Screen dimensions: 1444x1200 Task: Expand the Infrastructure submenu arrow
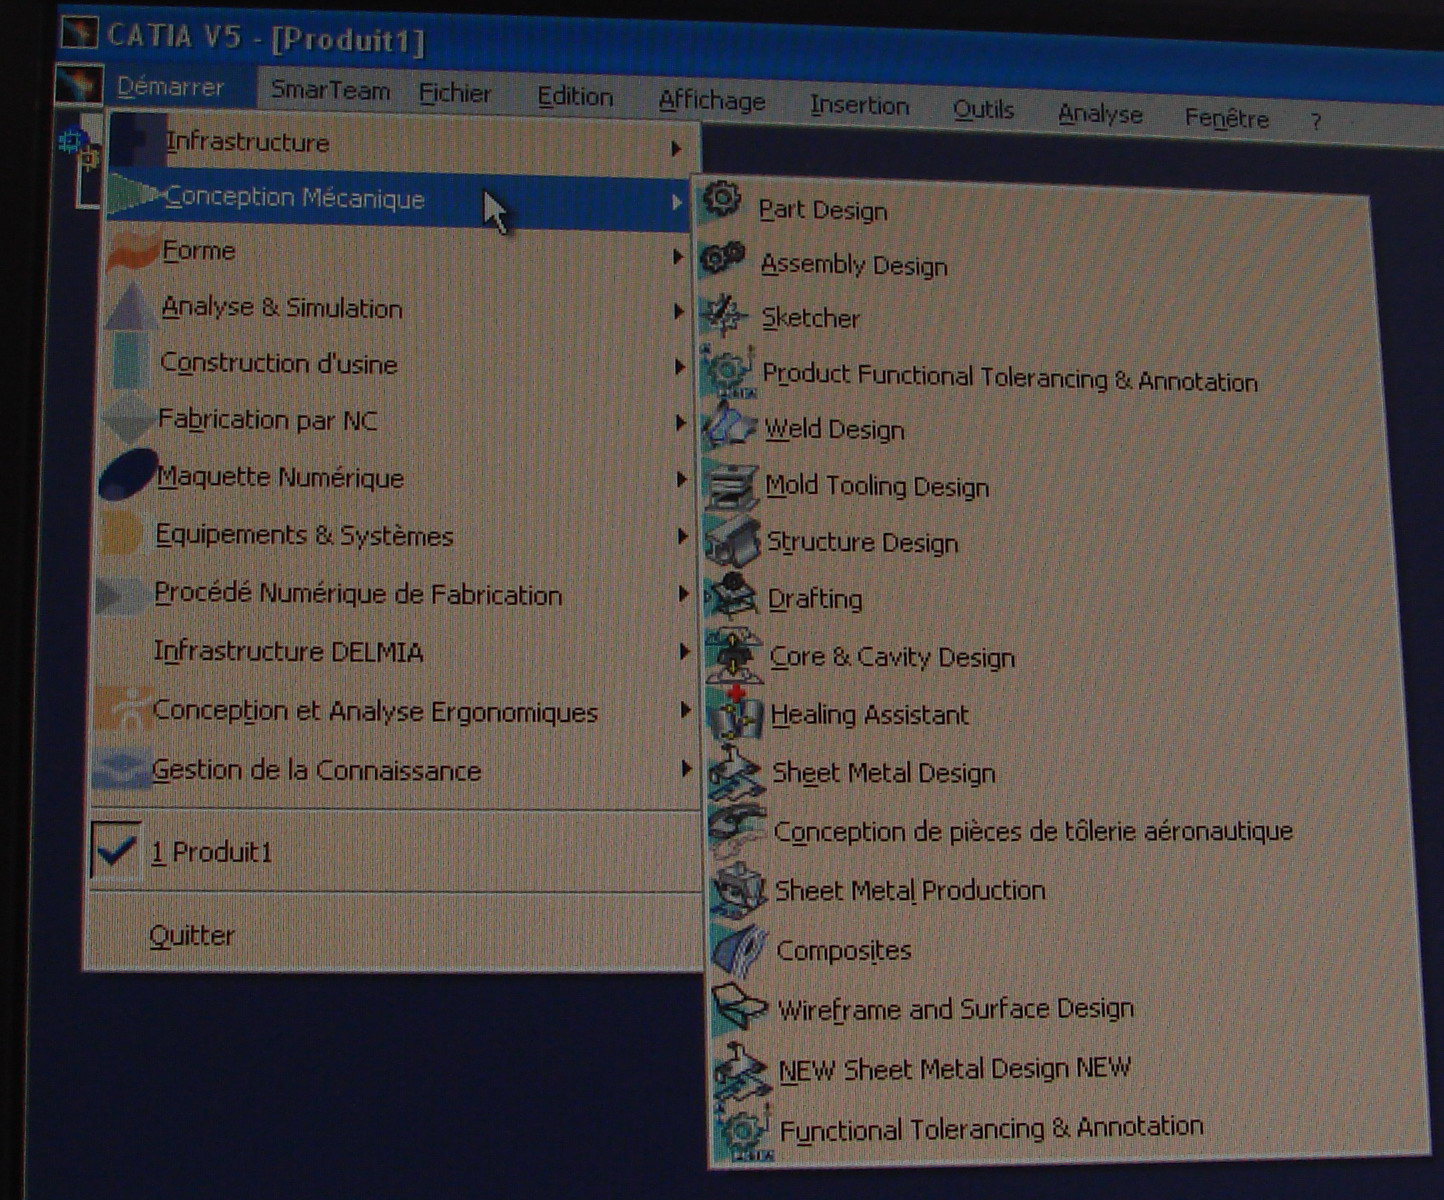(676, 149)
